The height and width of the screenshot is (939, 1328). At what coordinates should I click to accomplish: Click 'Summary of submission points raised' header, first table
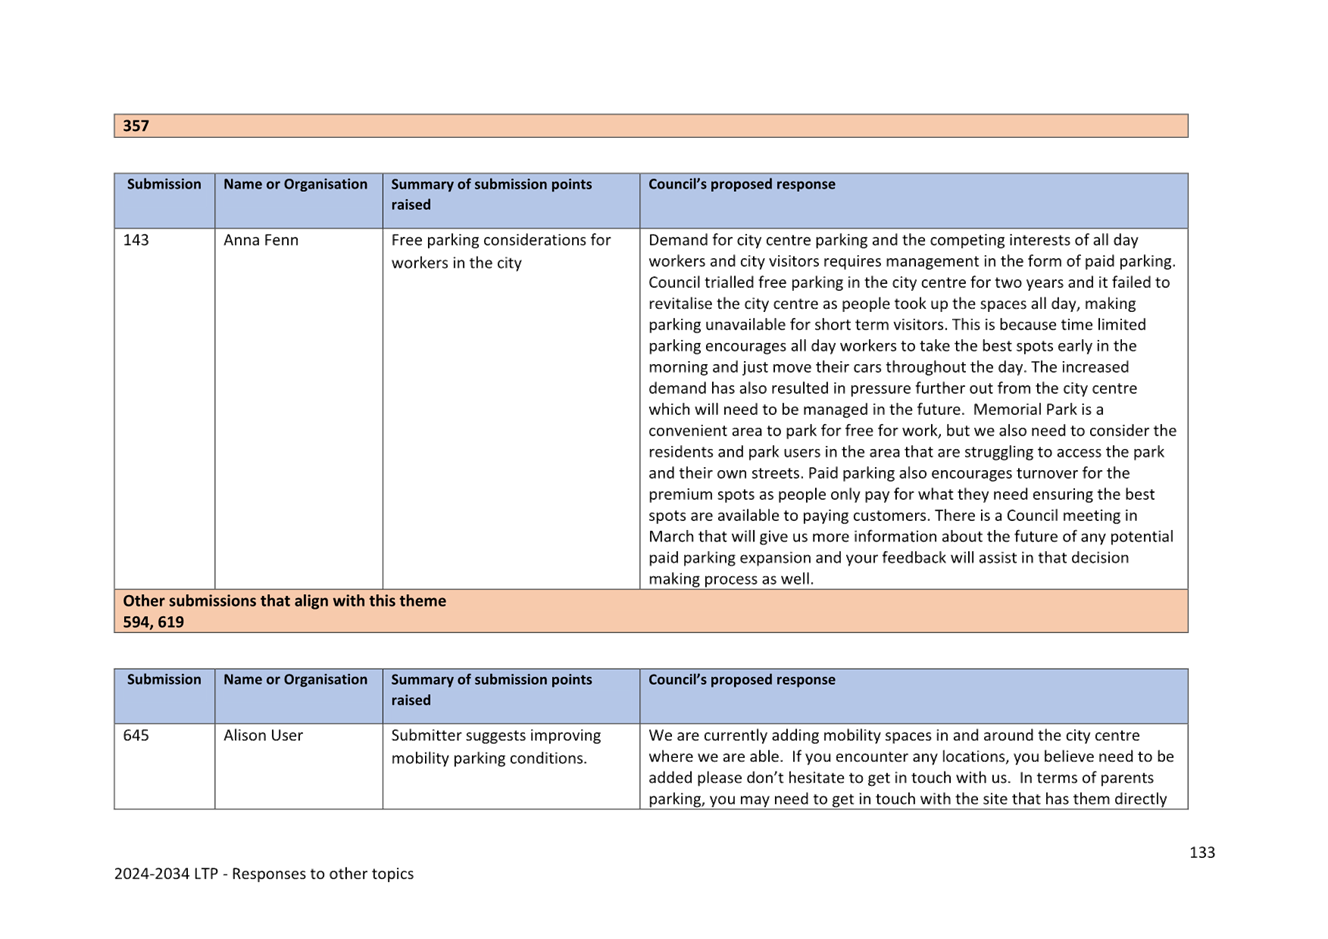click(492, 194)
